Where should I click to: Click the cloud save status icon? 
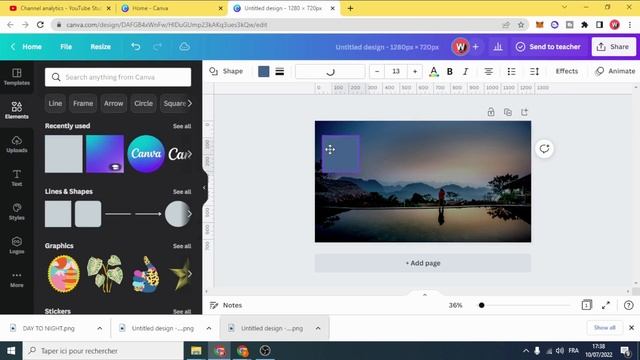tap(184, 47)
